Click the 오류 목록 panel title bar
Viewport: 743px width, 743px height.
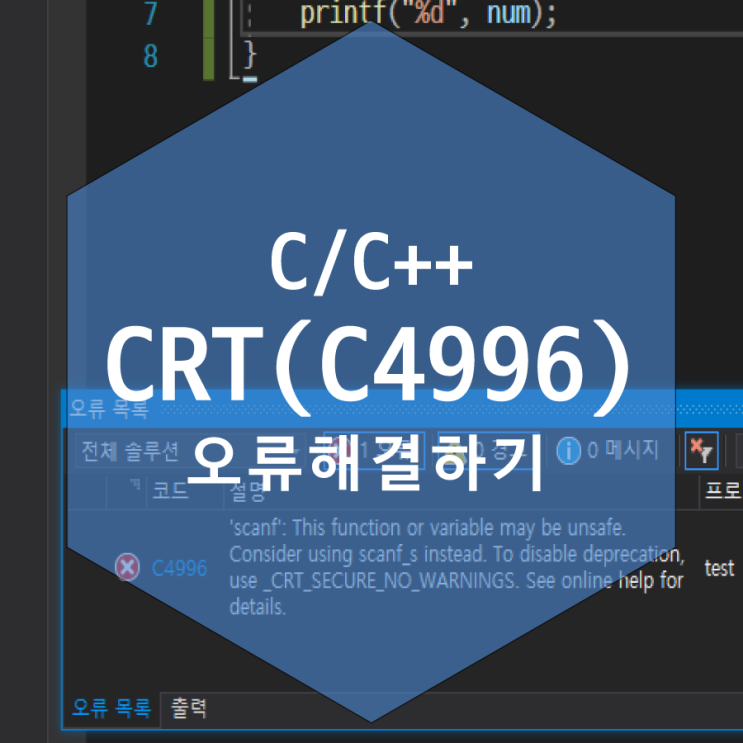403,408
